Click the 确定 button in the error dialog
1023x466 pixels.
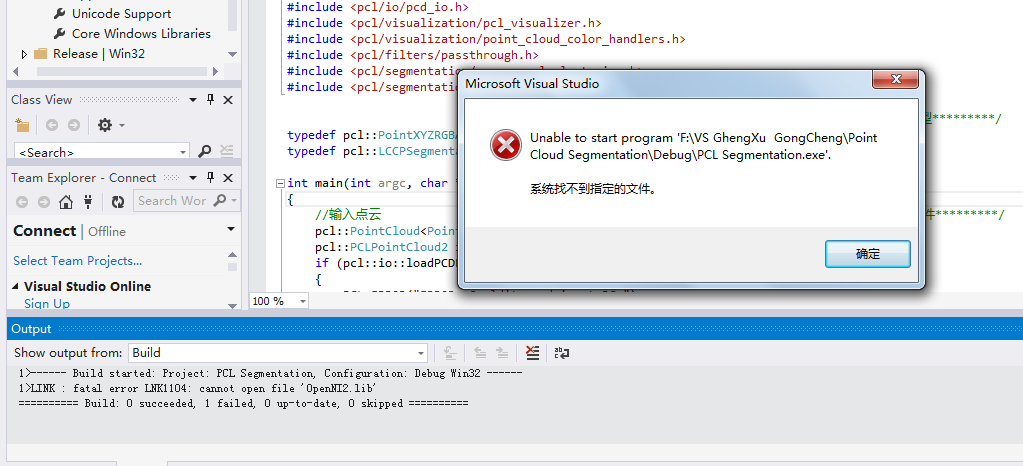pos(867,254)
